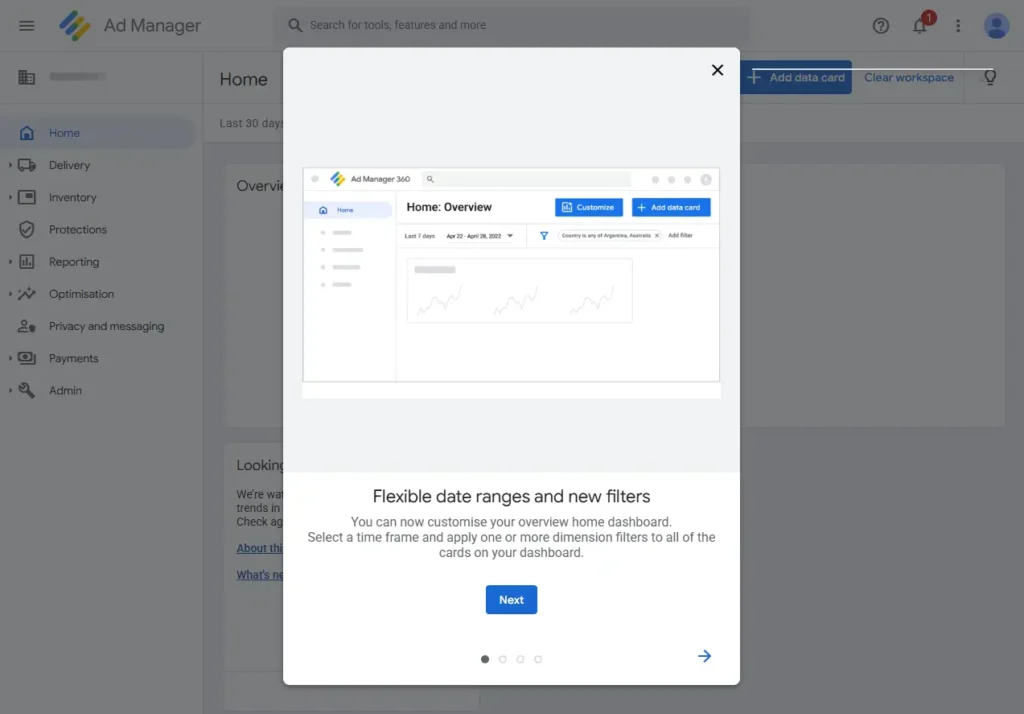
Task: Click the network building icon
Action: point(26,77)
